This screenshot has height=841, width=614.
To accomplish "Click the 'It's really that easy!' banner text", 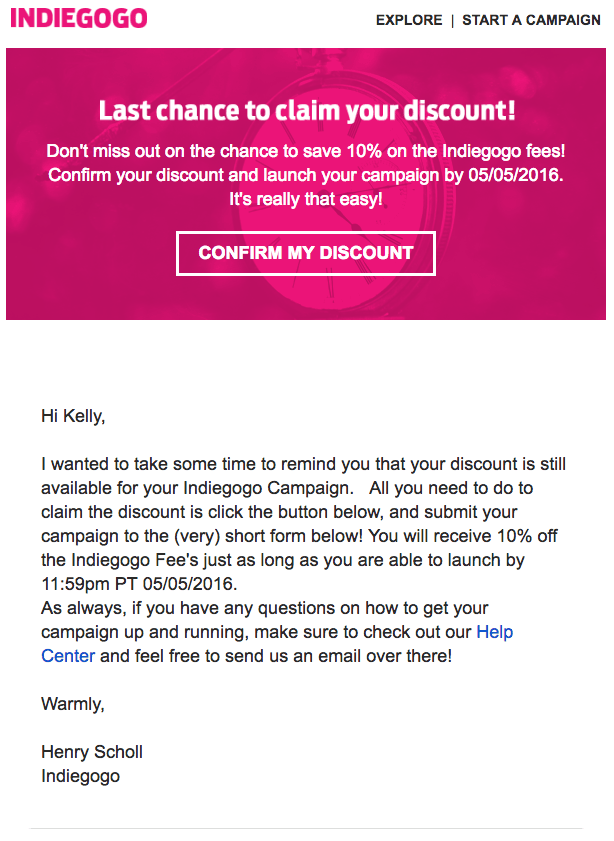I will [x=306, y=199].
